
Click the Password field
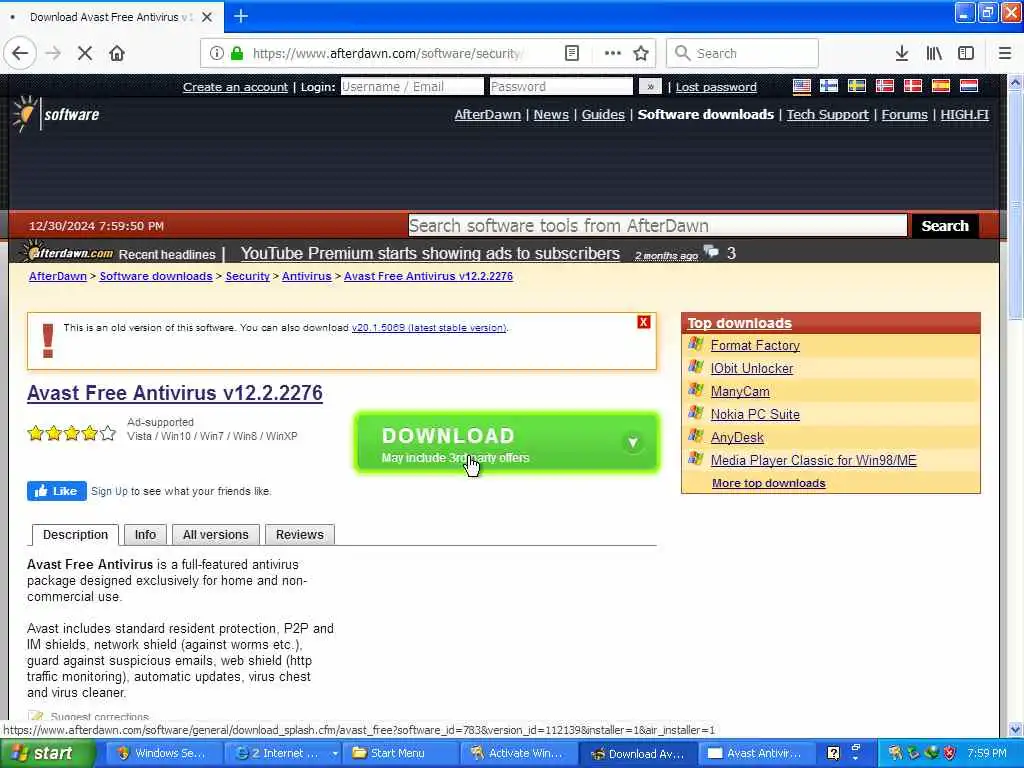coord(561,86)
